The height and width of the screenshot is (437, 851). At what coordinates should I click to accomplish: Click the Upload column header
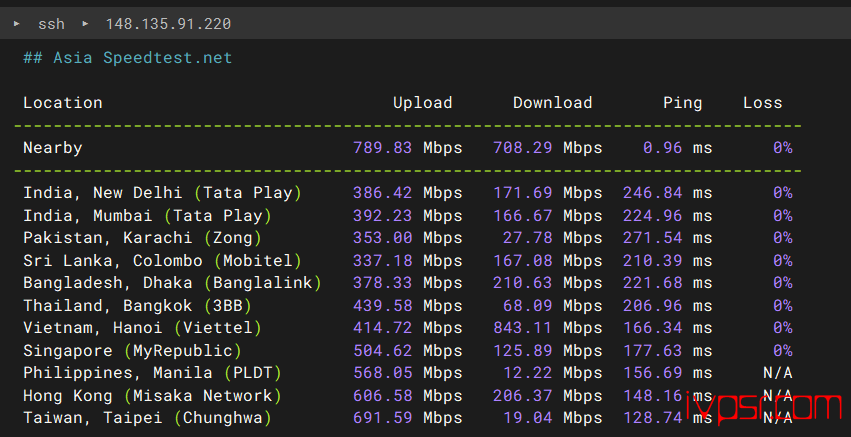422,103
